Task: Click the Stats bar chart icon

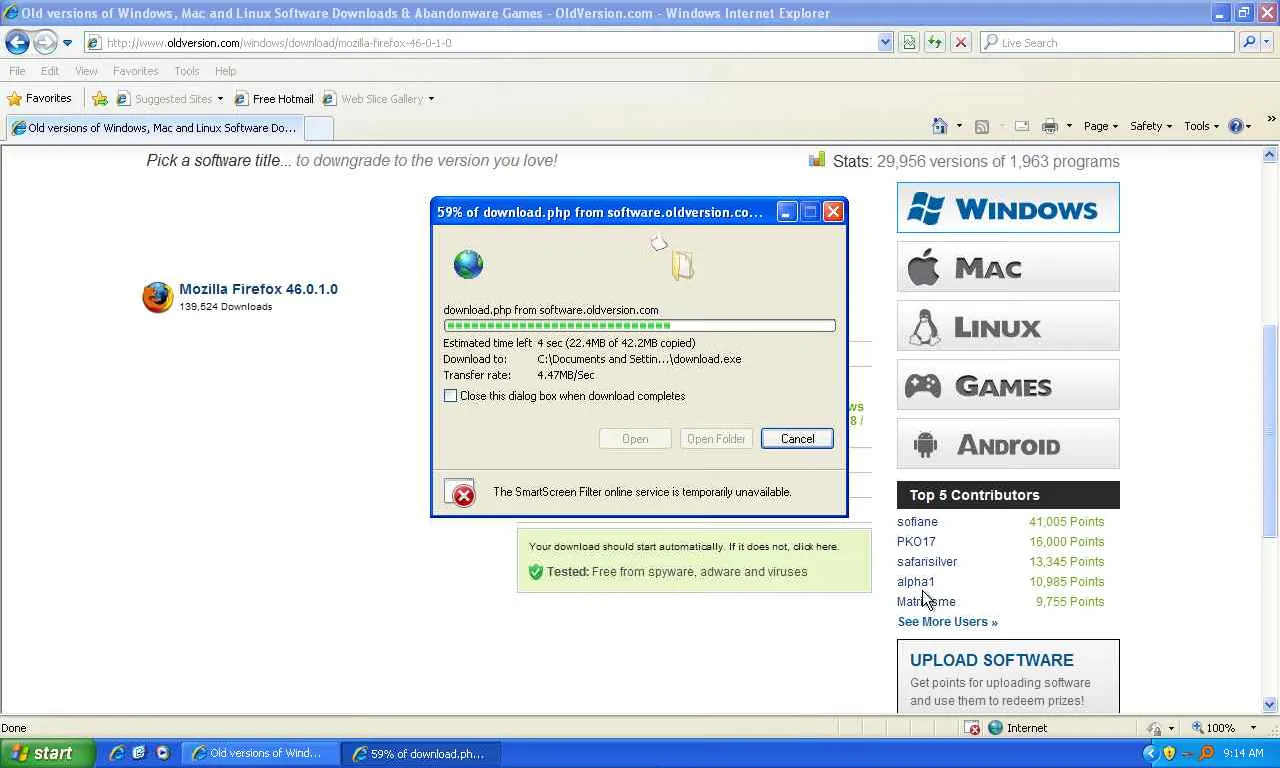Action: (817, 160)
